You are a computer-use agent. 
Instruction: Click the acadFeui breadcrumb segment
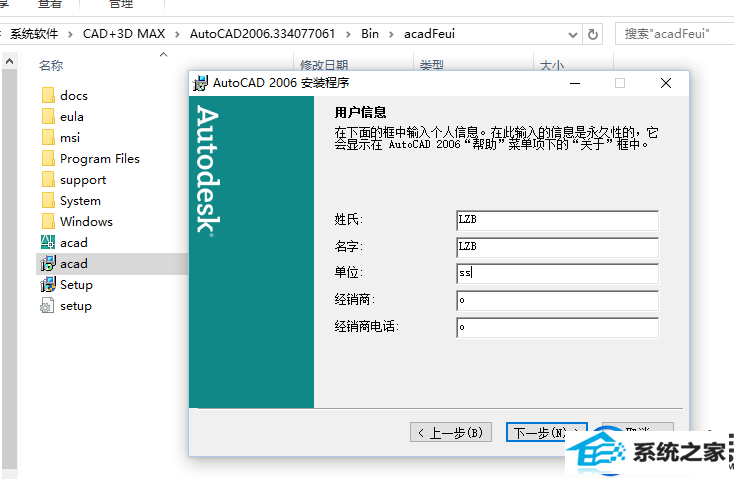click(429, 34)
